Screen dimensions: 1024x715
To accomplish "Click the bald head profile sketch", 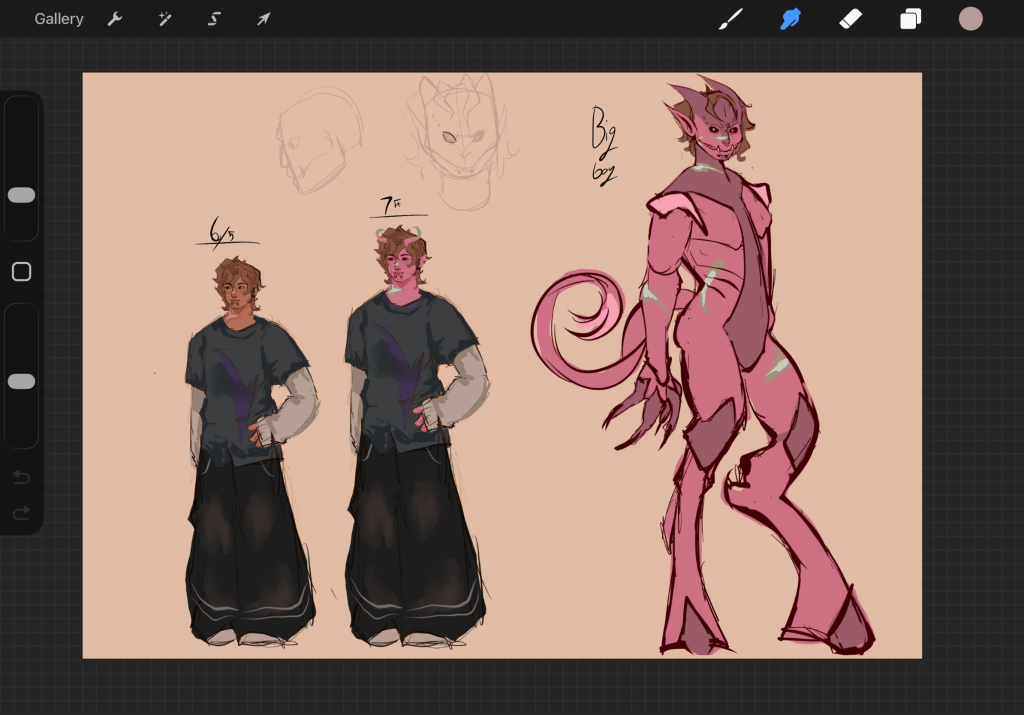I will (x=317, y=140).
